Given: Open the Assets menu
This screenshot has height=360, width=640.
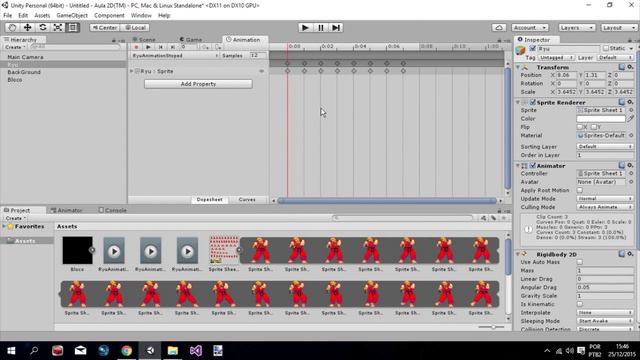Looking at the screenshot, I should pos(42,16).
